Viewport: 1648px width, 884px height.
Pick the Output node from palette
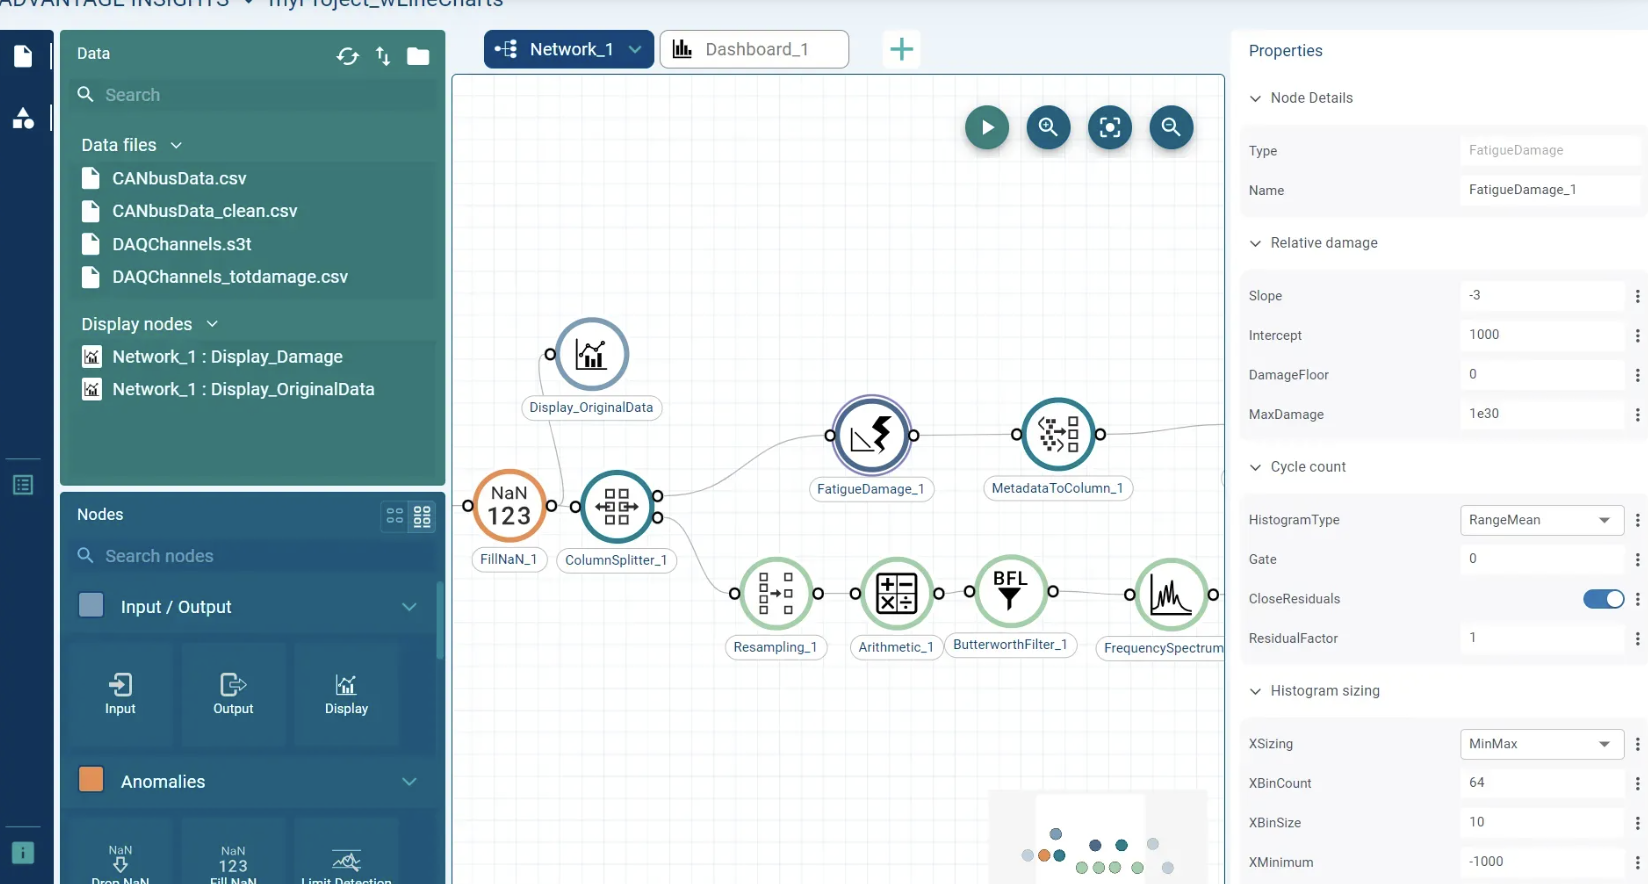point(233,694)
